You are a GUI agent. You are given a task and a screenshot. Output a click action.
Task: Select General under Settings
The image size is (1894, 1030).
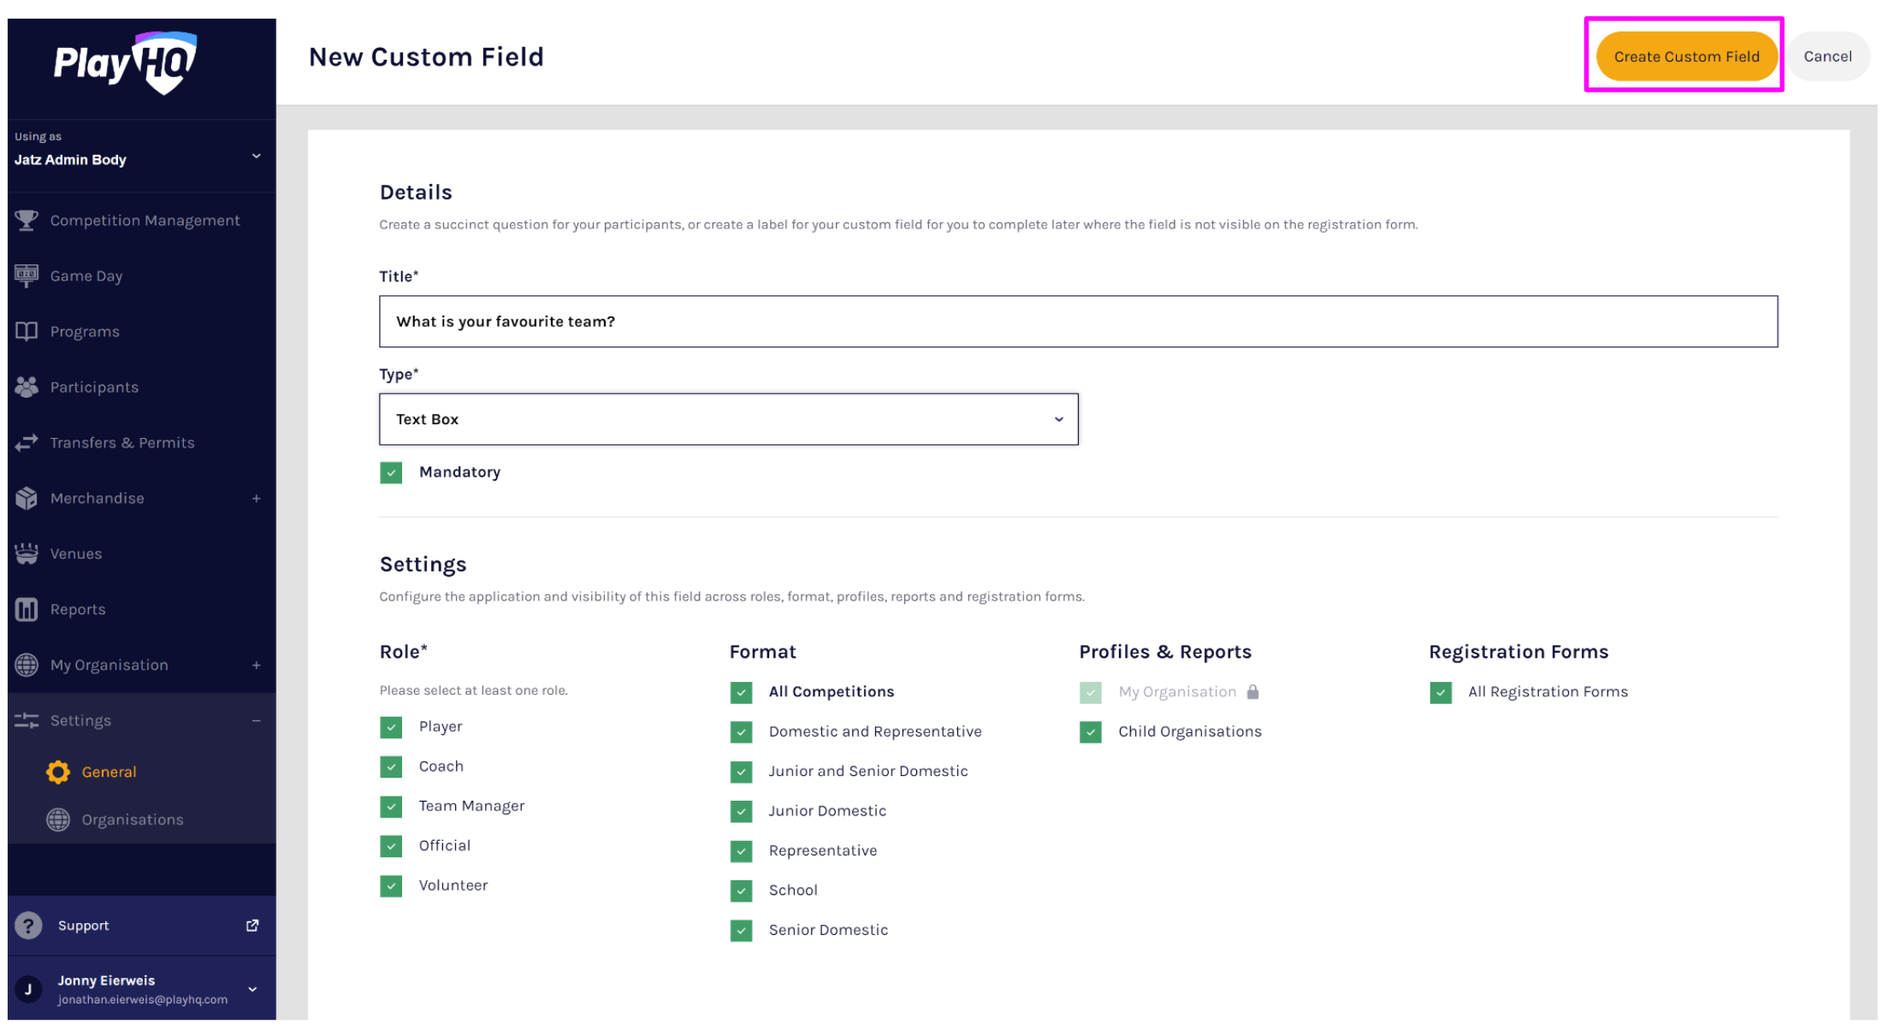(x=109, y=772)
